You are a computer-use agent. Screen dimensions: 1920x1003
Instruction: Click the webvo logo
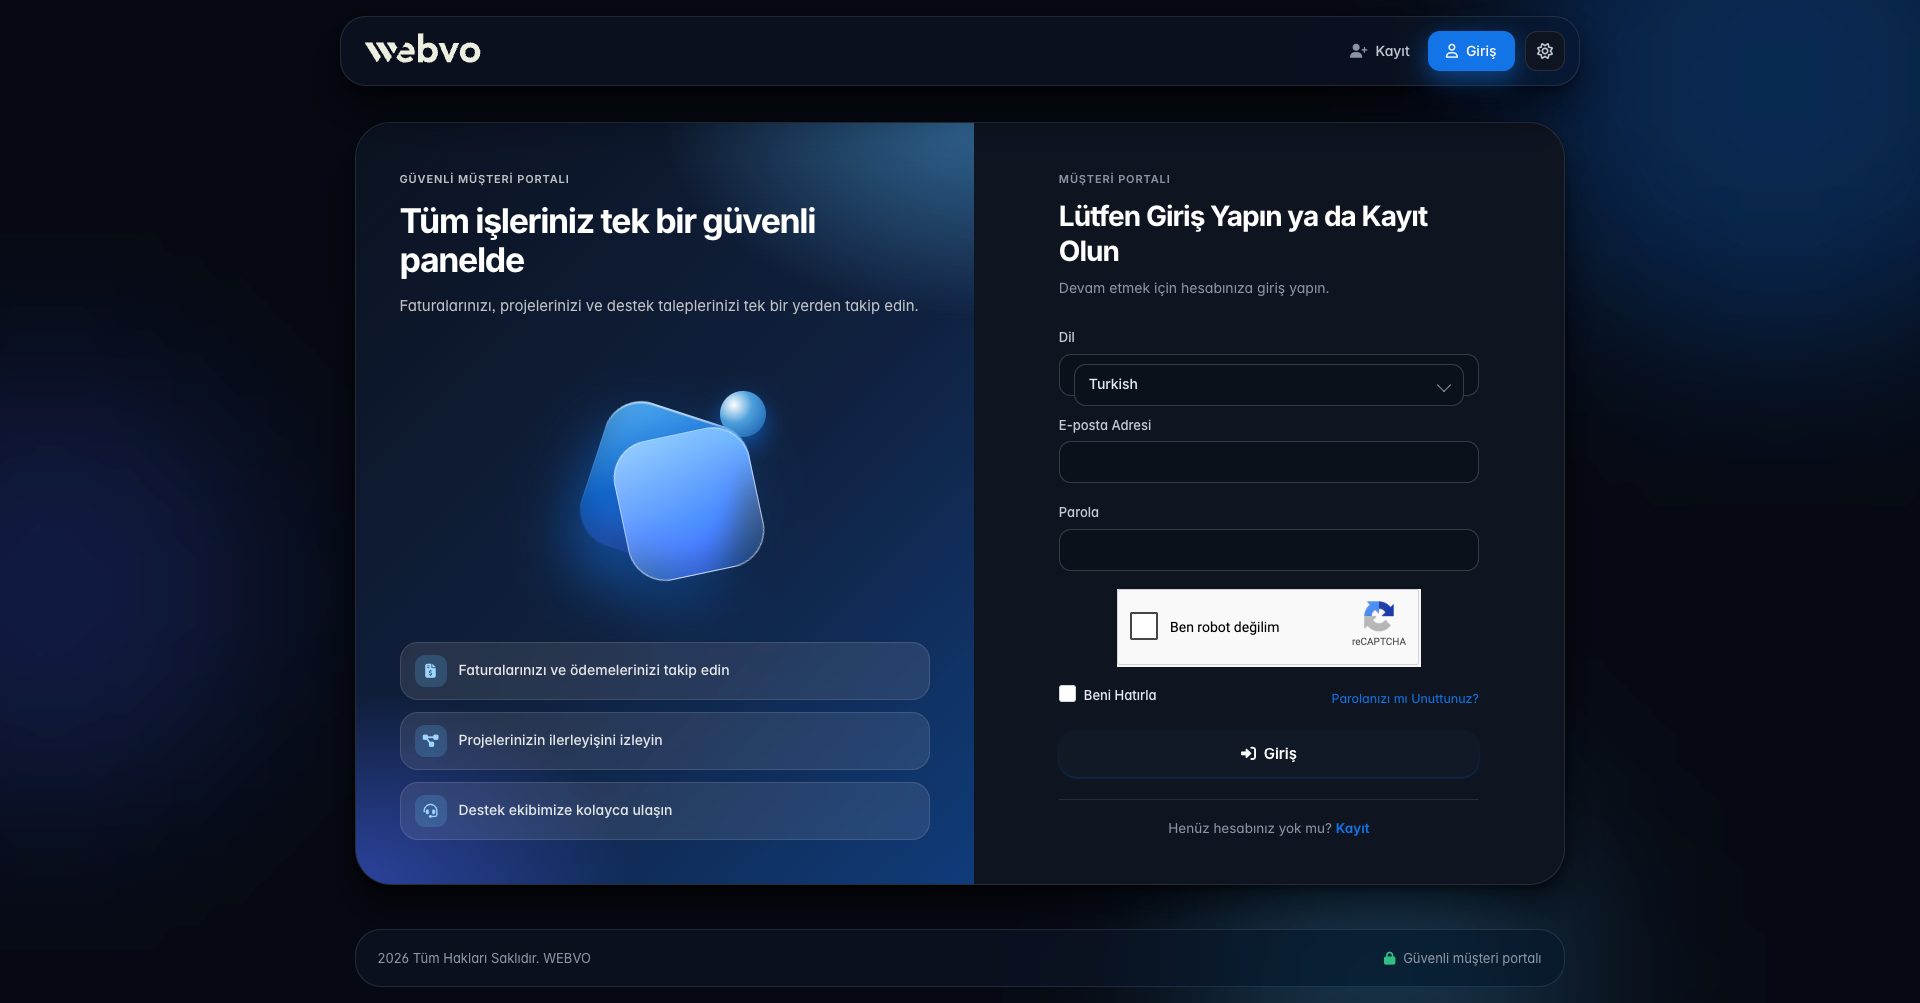(422, 49)
